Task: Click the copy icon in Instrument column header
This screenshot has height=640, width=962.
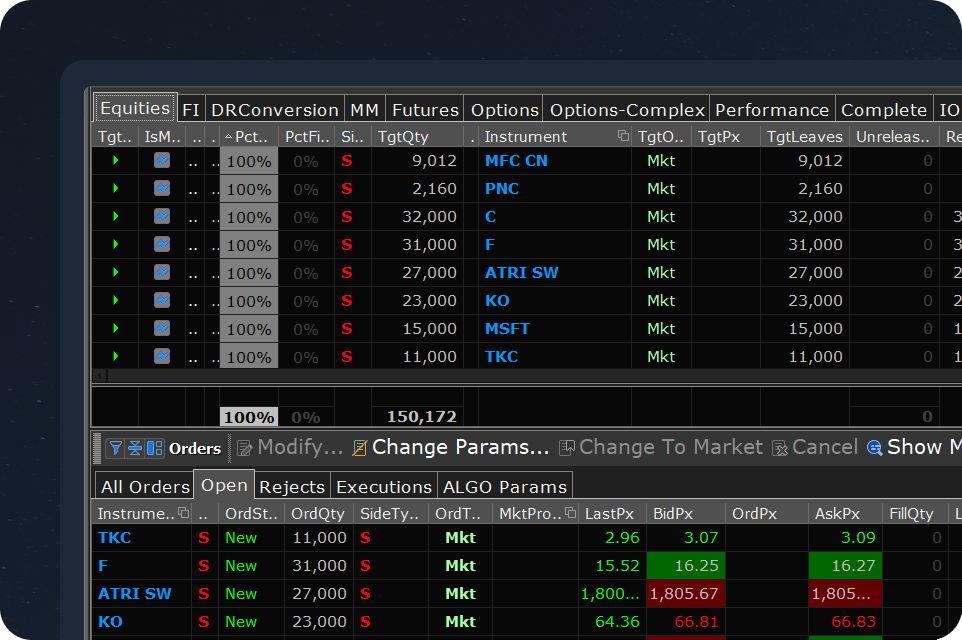Action: 623,137
